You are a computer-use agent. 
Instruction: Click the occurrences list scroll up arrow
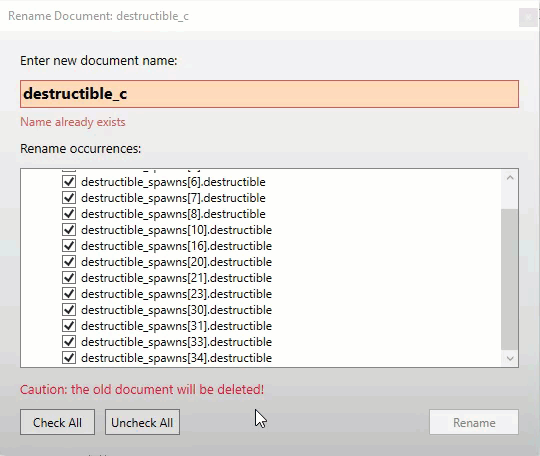click(x=510, y=178)
